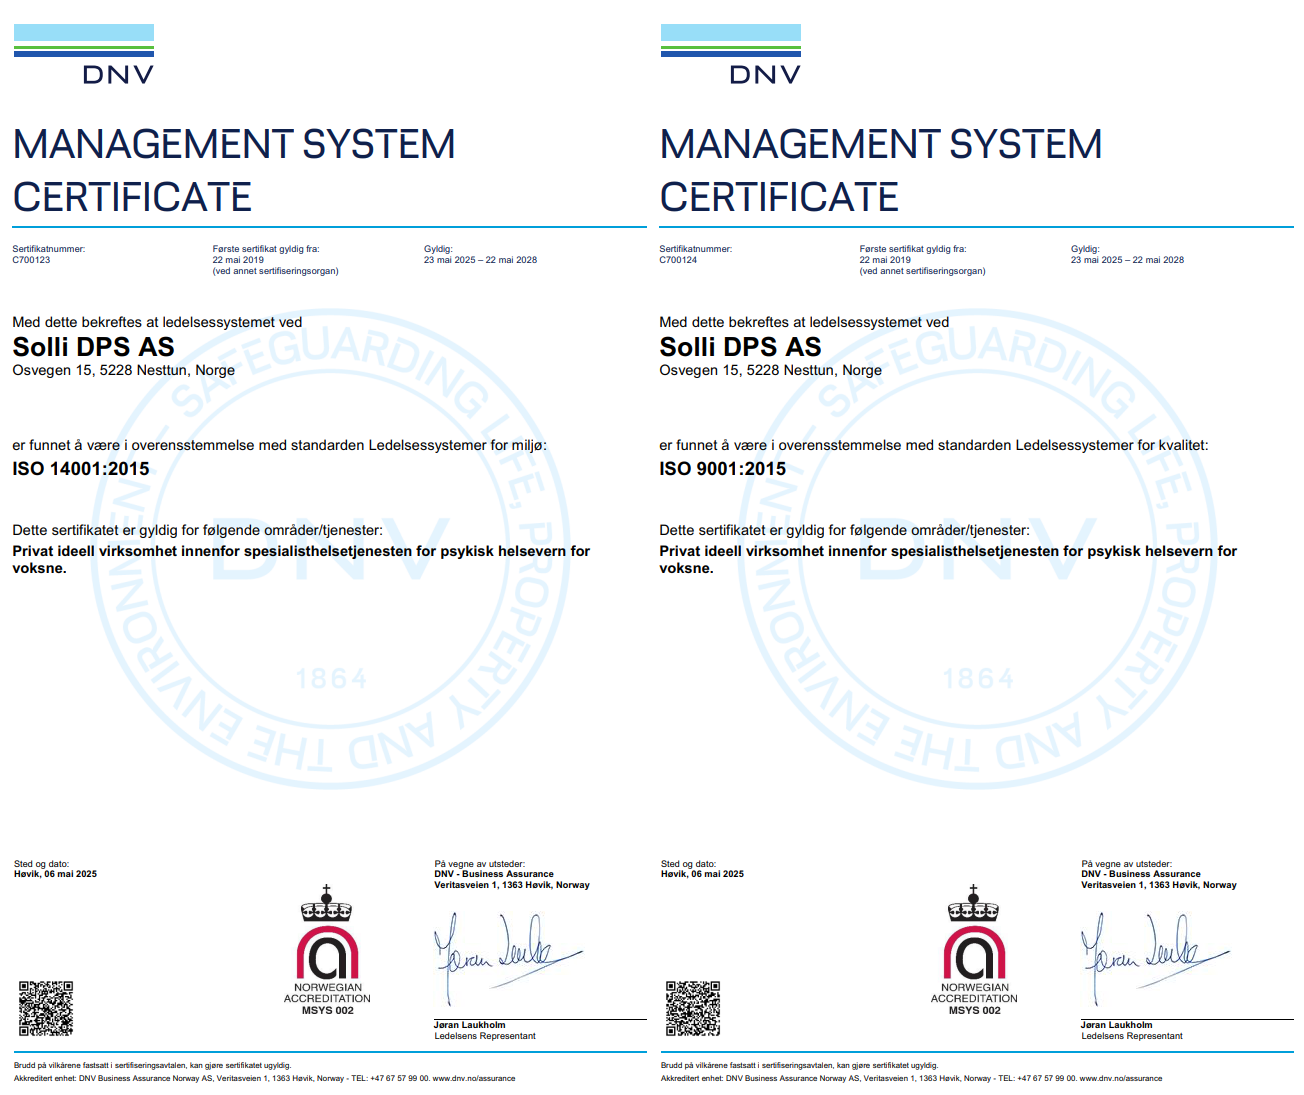Click the 1864 watermark on the ISO 14001 certificate

tap(332, 680)
